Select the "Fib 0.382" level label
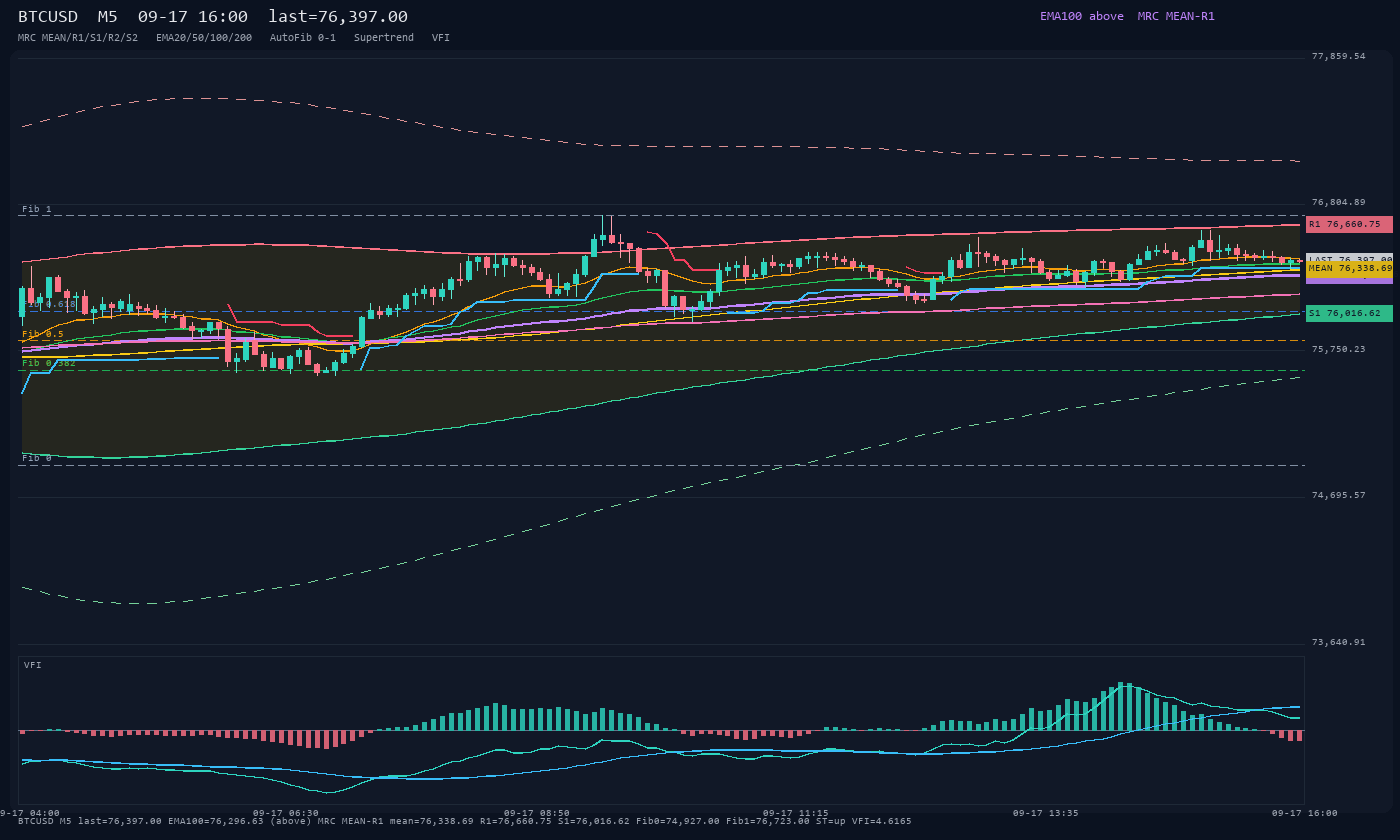The height and width of the screenshot is (840, 1400). [x=49, y=363]
